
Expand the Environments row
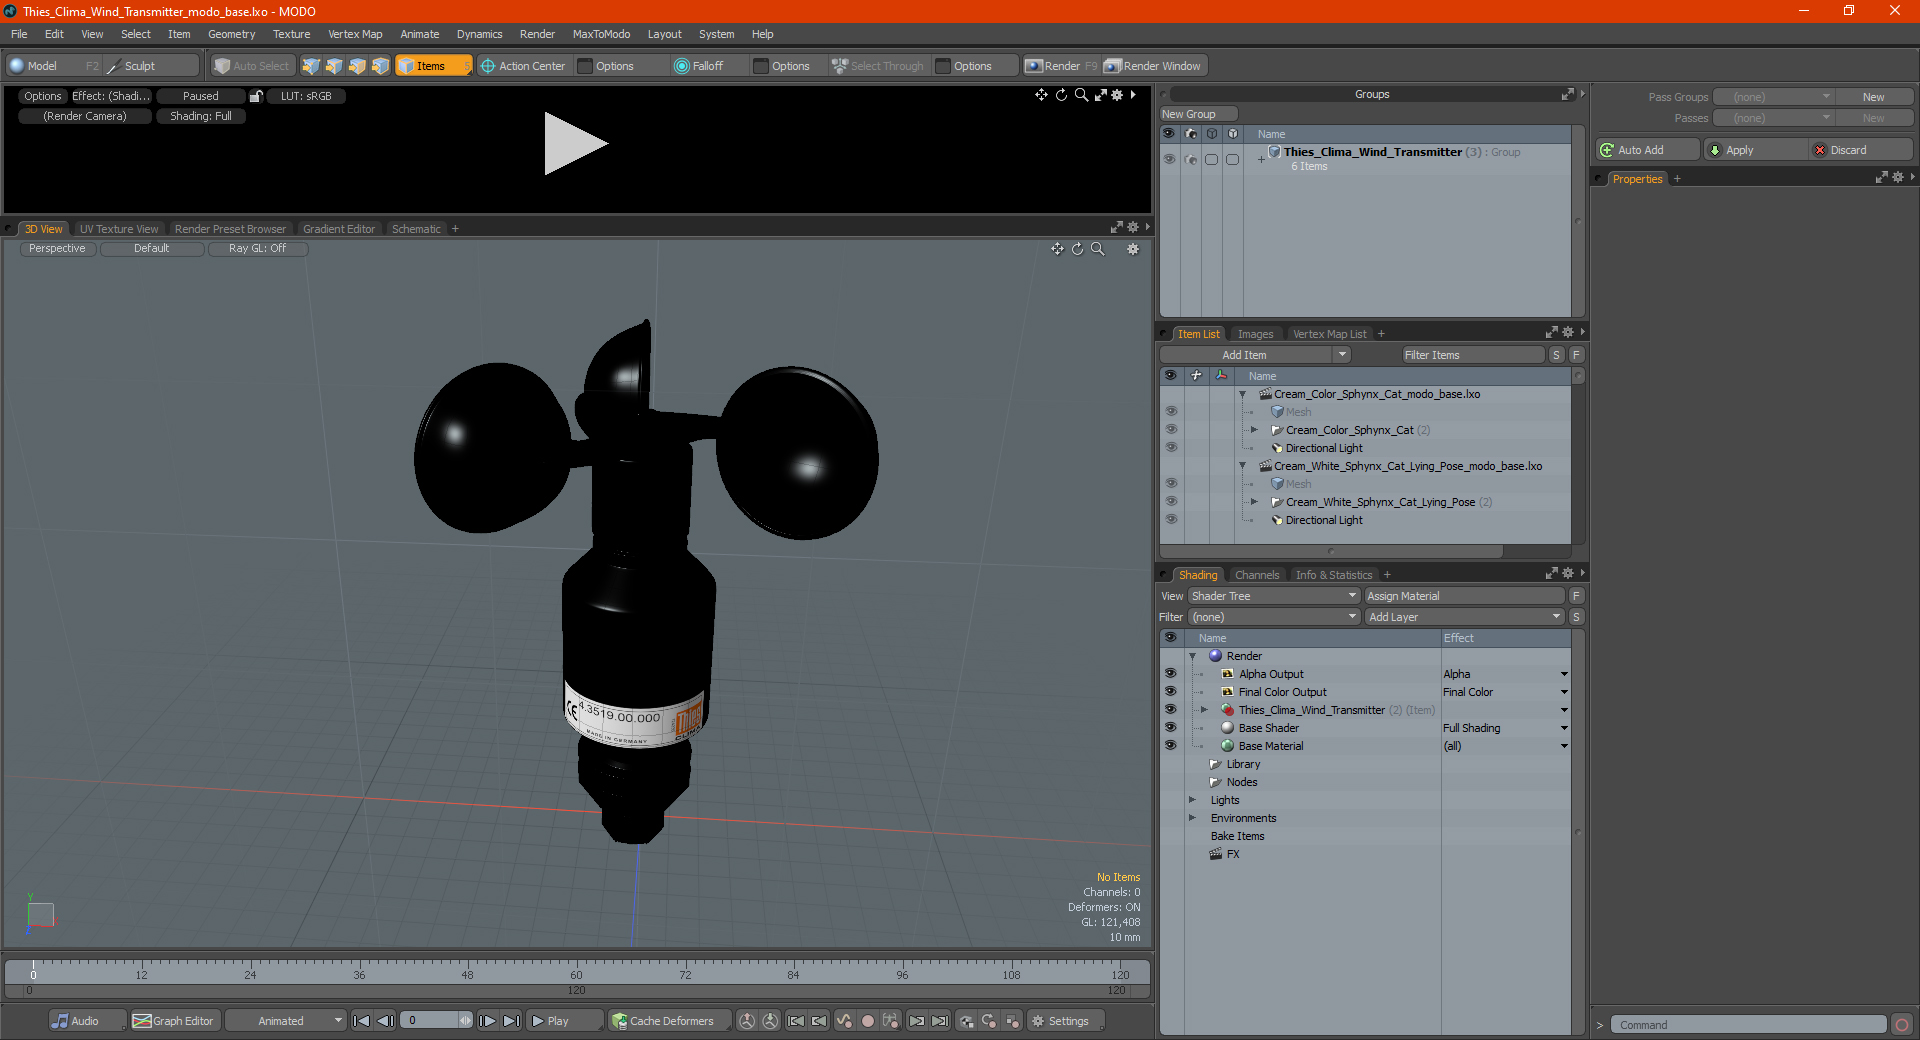pyautogui.click(x=1192, y=818)
